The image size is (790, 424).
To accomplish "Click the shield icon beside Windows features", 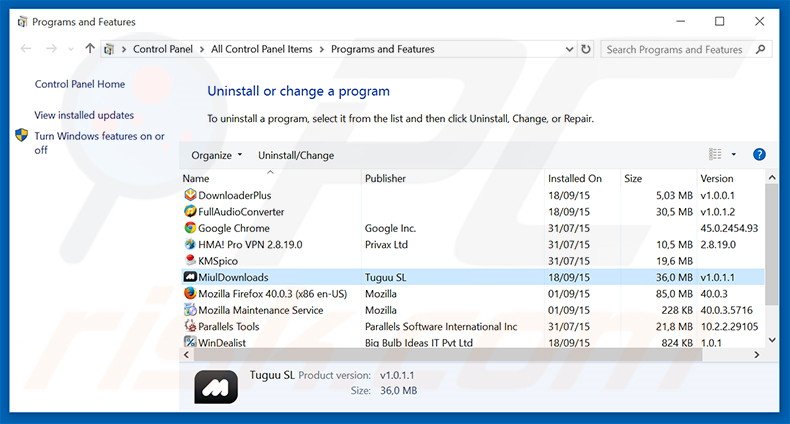I will click(21, 135).
